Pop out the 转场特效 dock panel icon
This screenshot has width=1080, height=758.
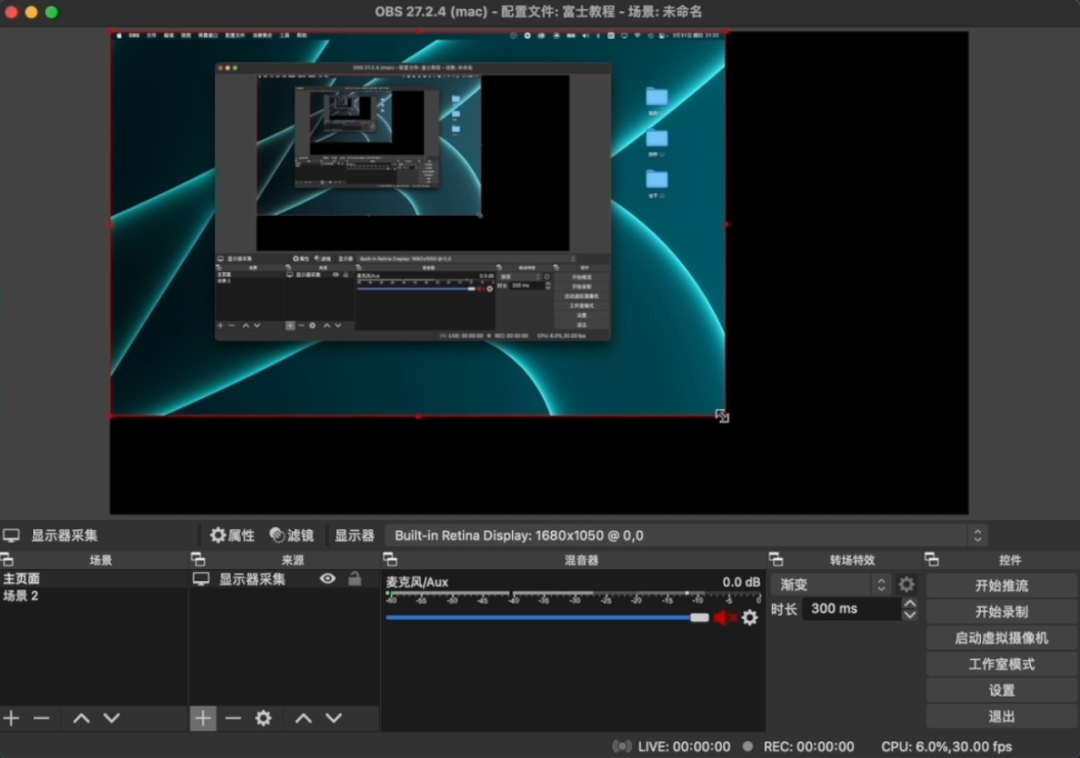776,559
